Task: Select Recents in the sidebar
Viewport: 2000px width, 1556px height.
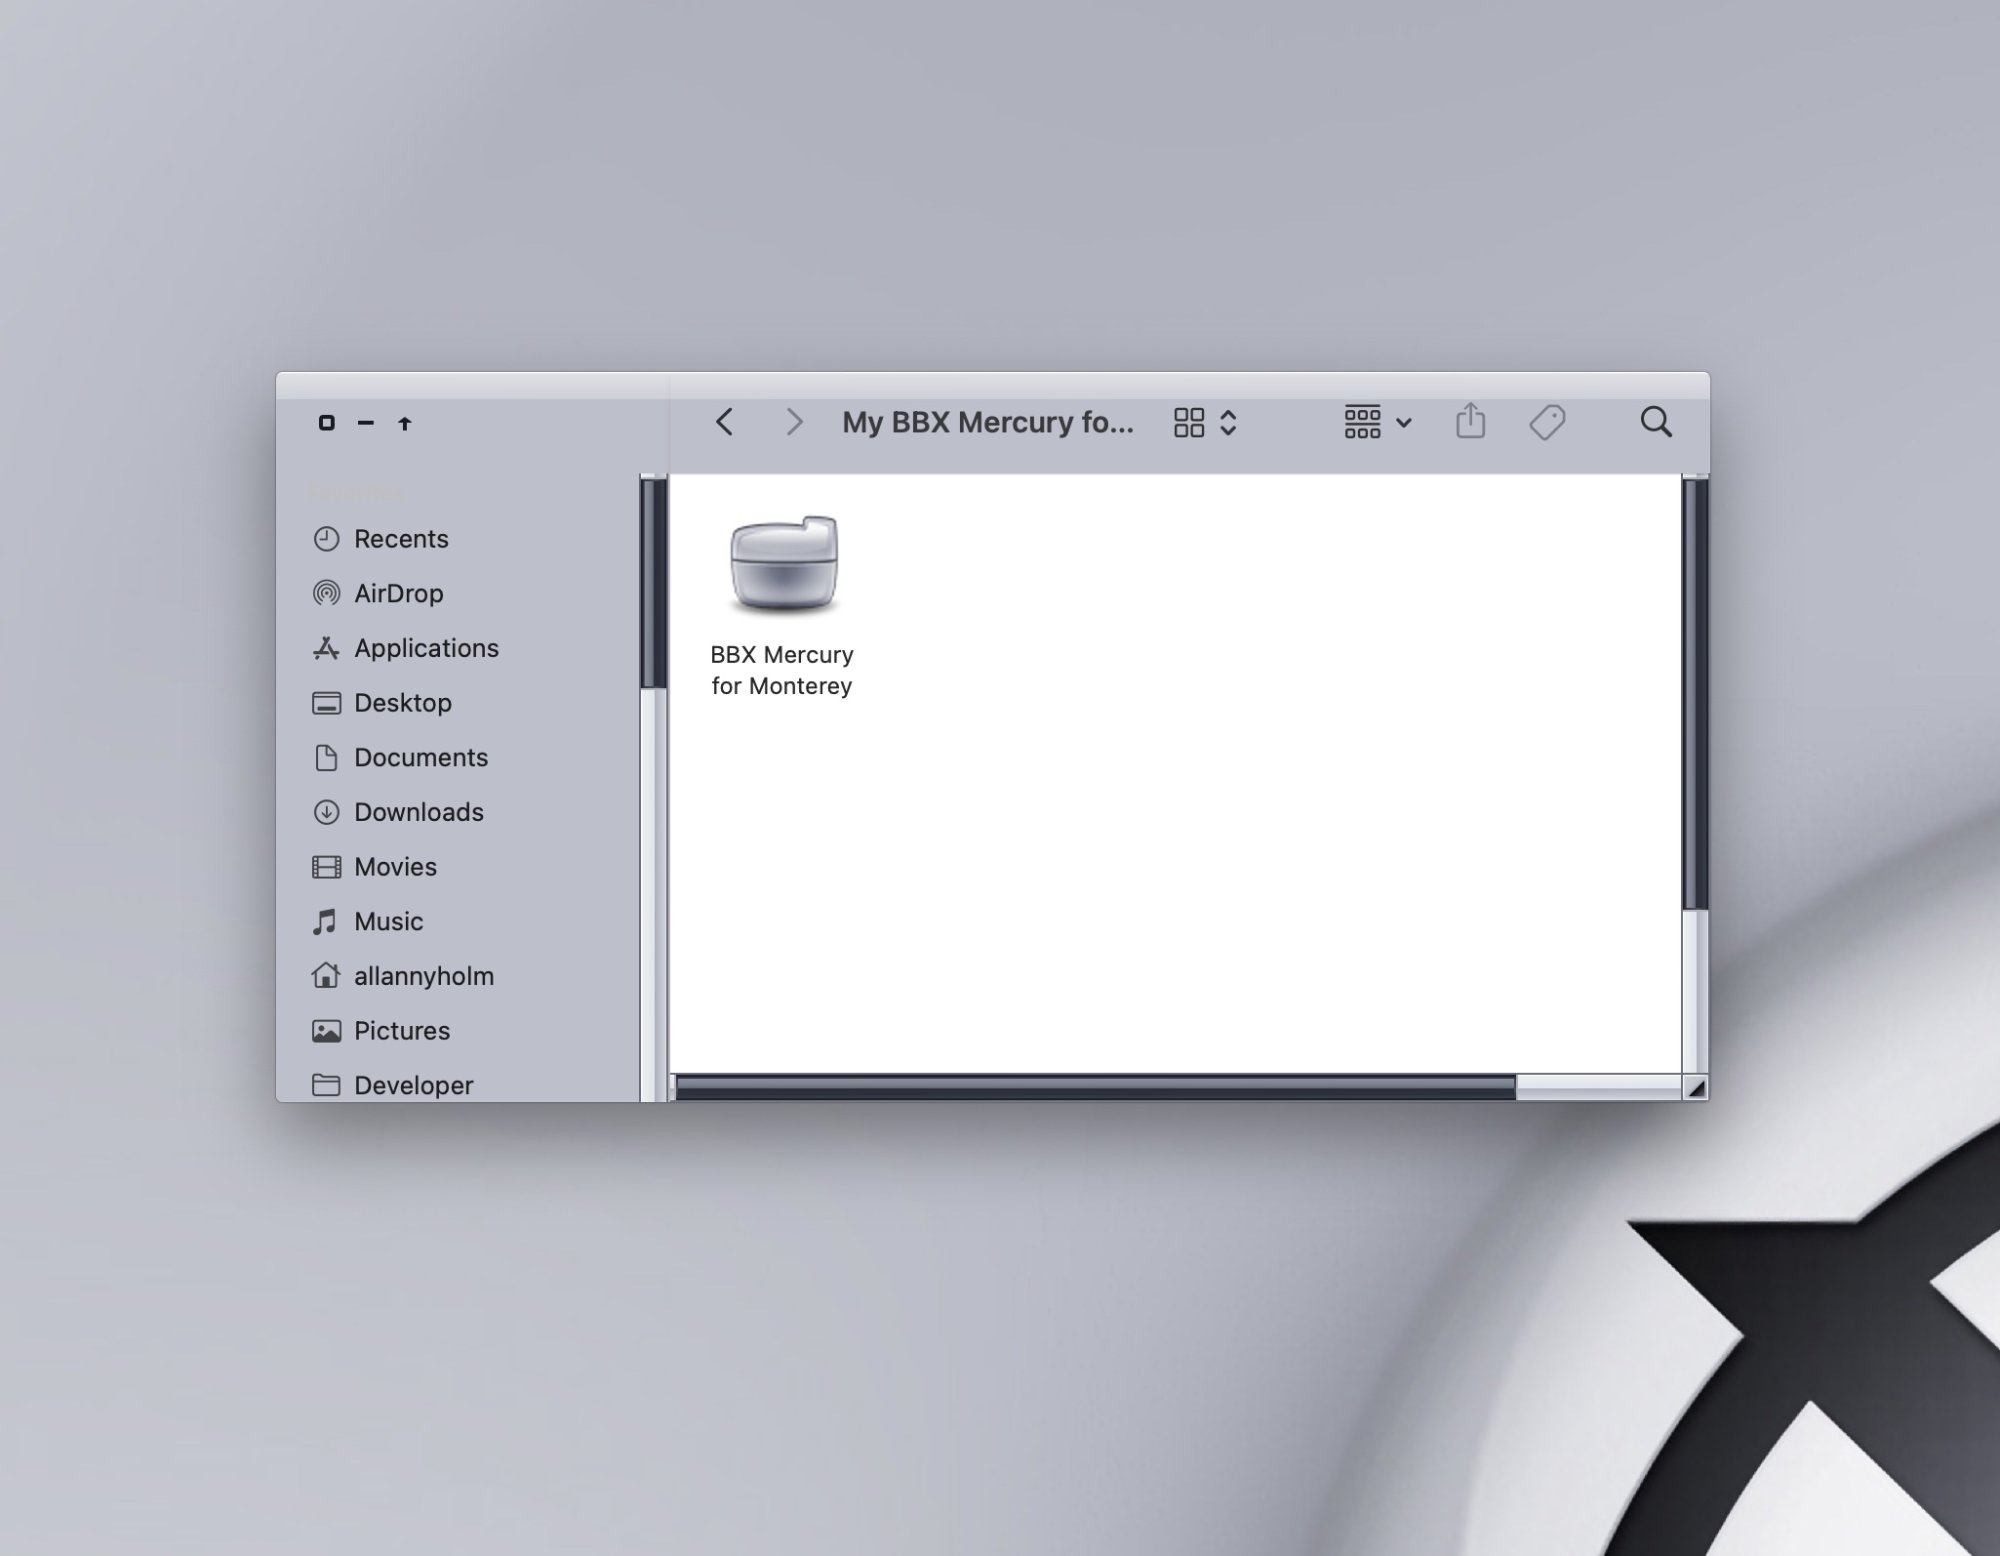Action: click(x=401, y=539)
